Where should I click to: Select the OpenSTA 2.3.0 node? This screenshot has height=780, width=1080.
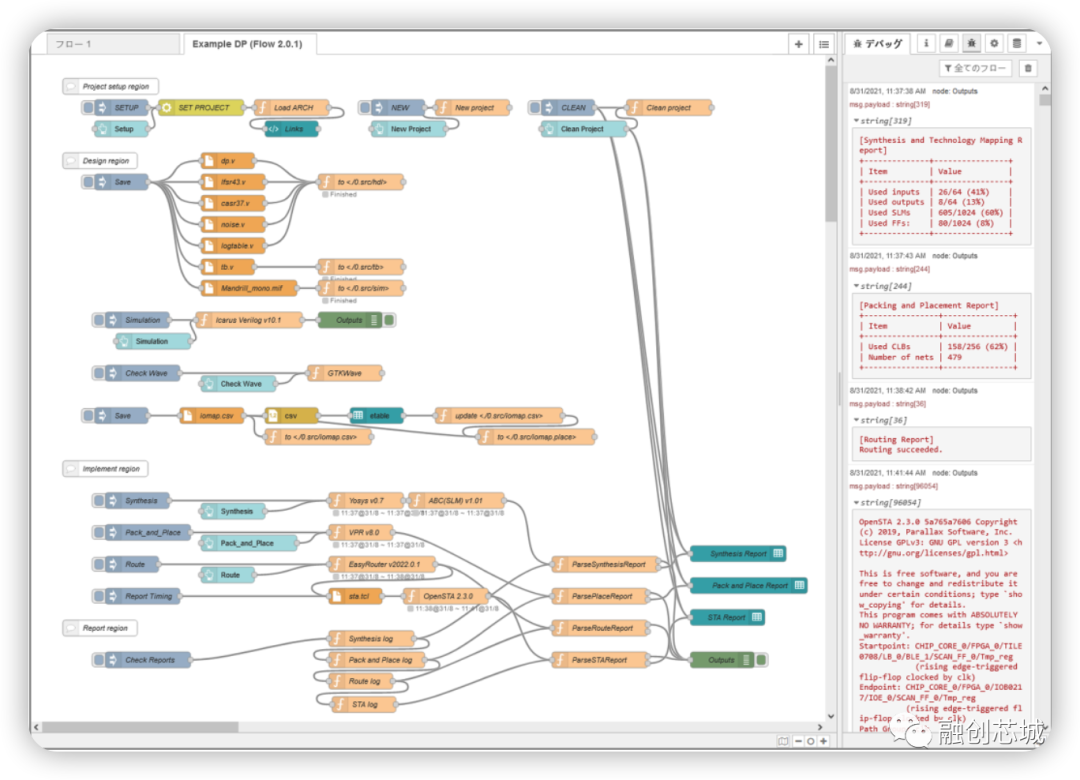point(446,596)
